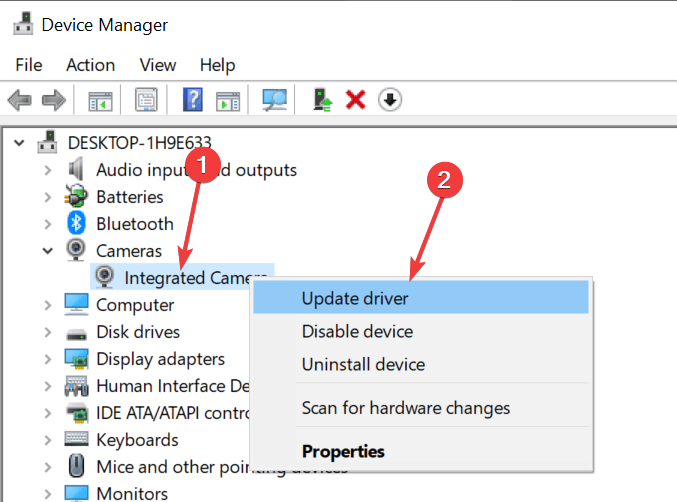Viewport: 677px width, 502px height.
Task: Expand the Disk drives category
Action: coord(47,332)
